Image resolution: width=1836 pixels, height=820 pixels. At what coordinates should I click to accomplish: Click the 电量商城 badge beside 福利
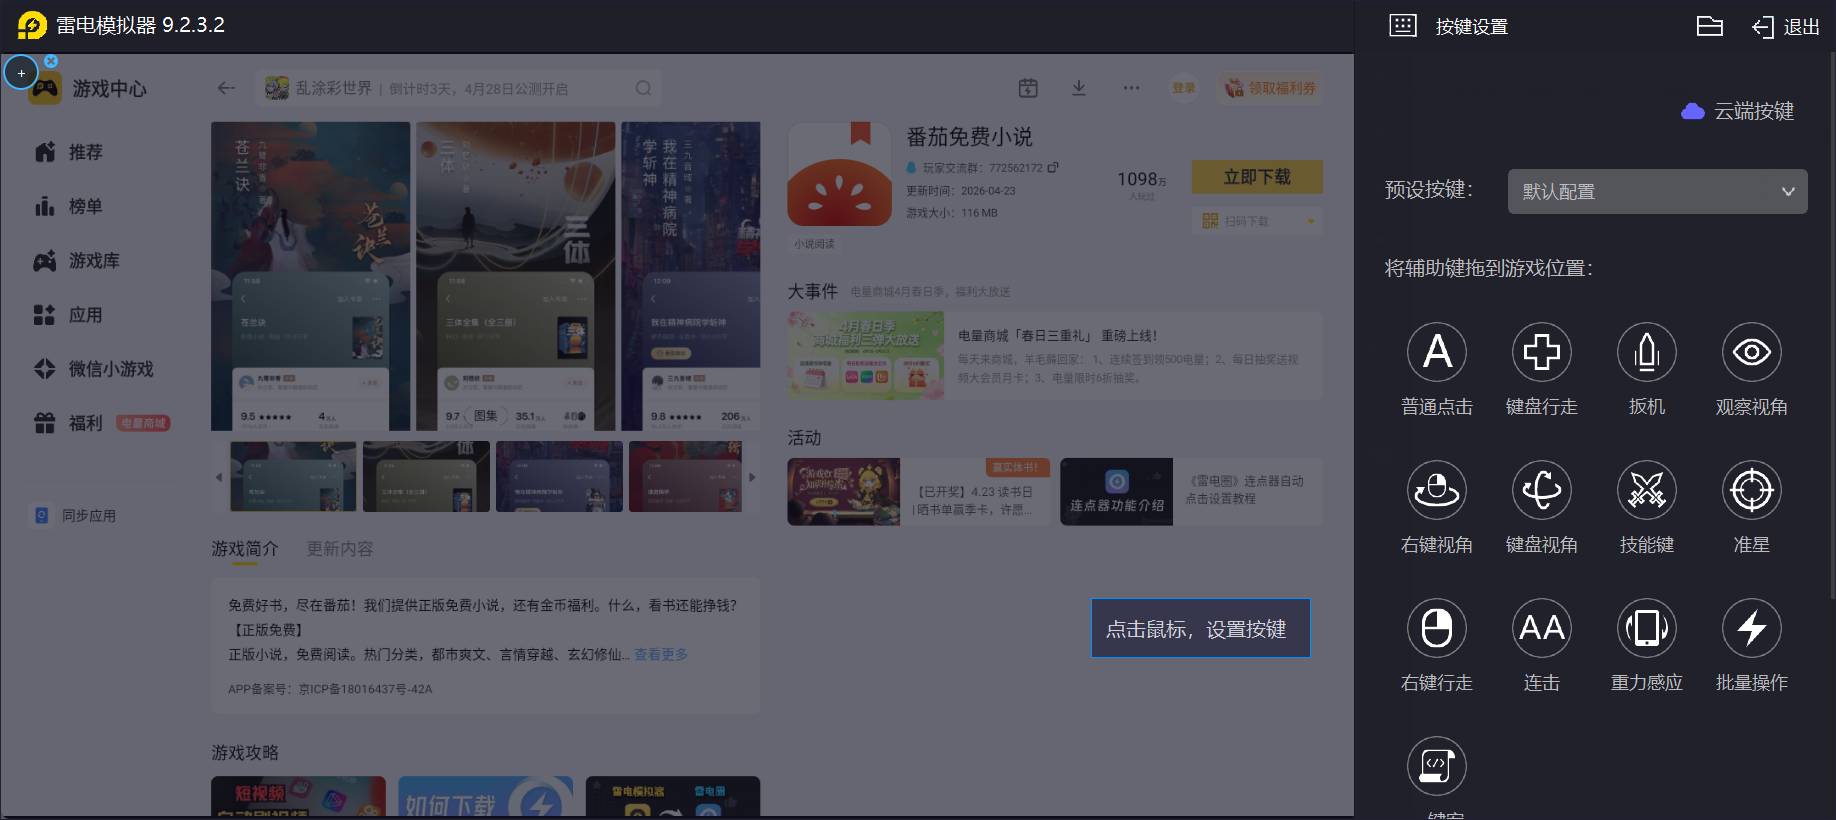tap(143, 423)
